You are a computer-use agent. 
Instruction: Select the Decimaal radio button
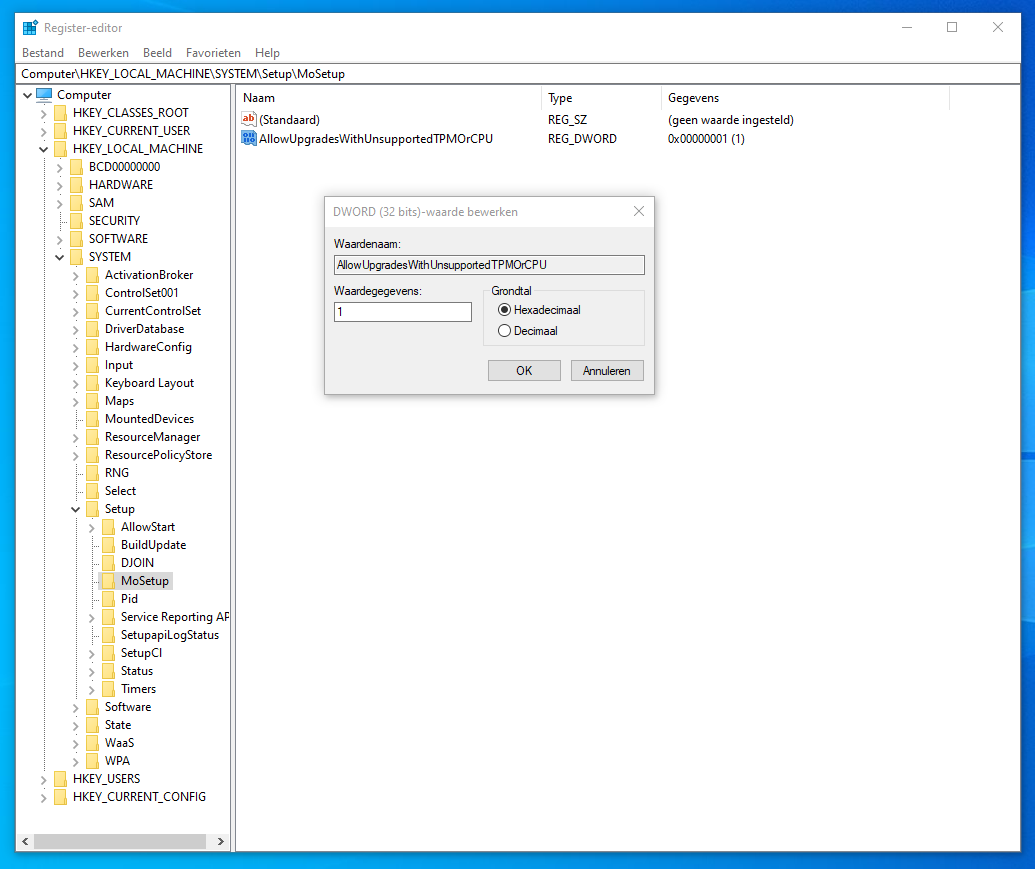click(504, 331)
